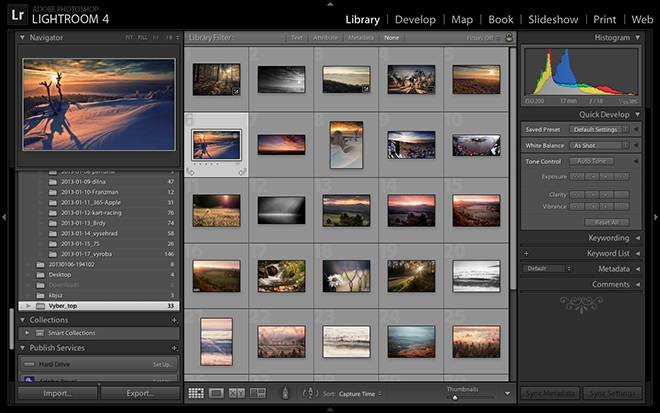
Task: Switch to the Develop module
Action: coord(415,19)
